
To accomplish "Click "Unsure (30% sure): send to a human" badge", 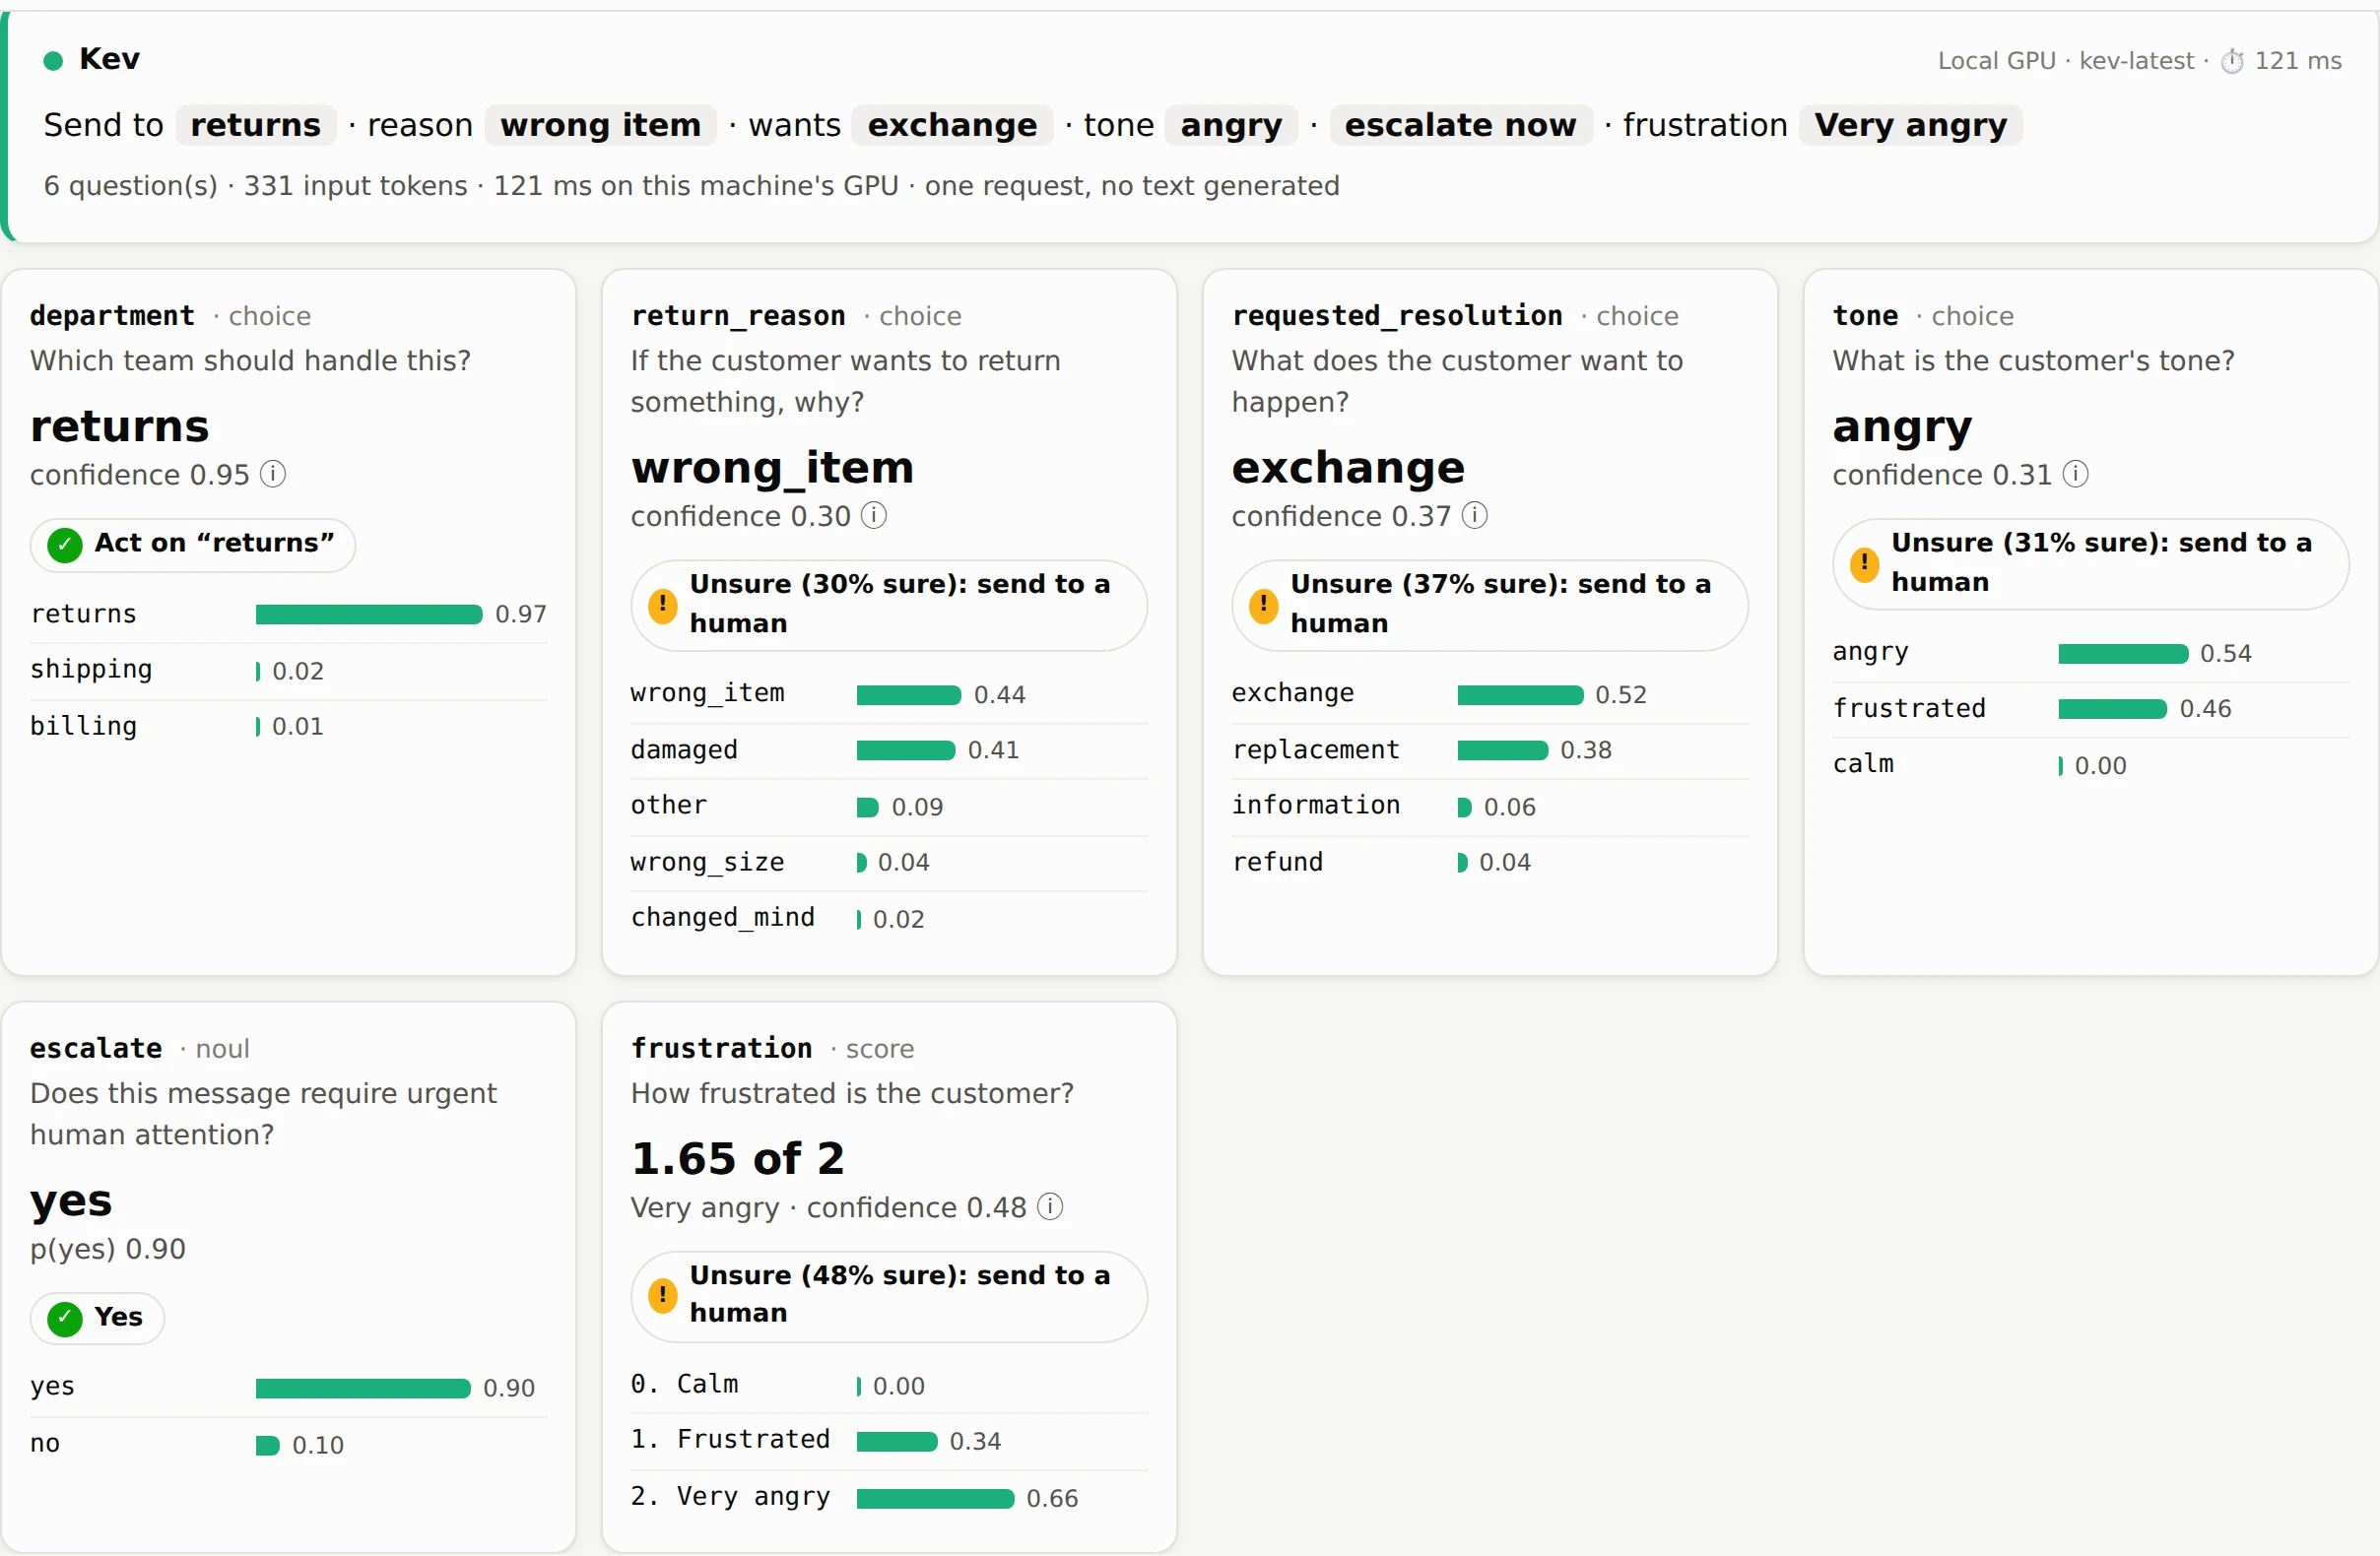I will click(x=889, y=605).
